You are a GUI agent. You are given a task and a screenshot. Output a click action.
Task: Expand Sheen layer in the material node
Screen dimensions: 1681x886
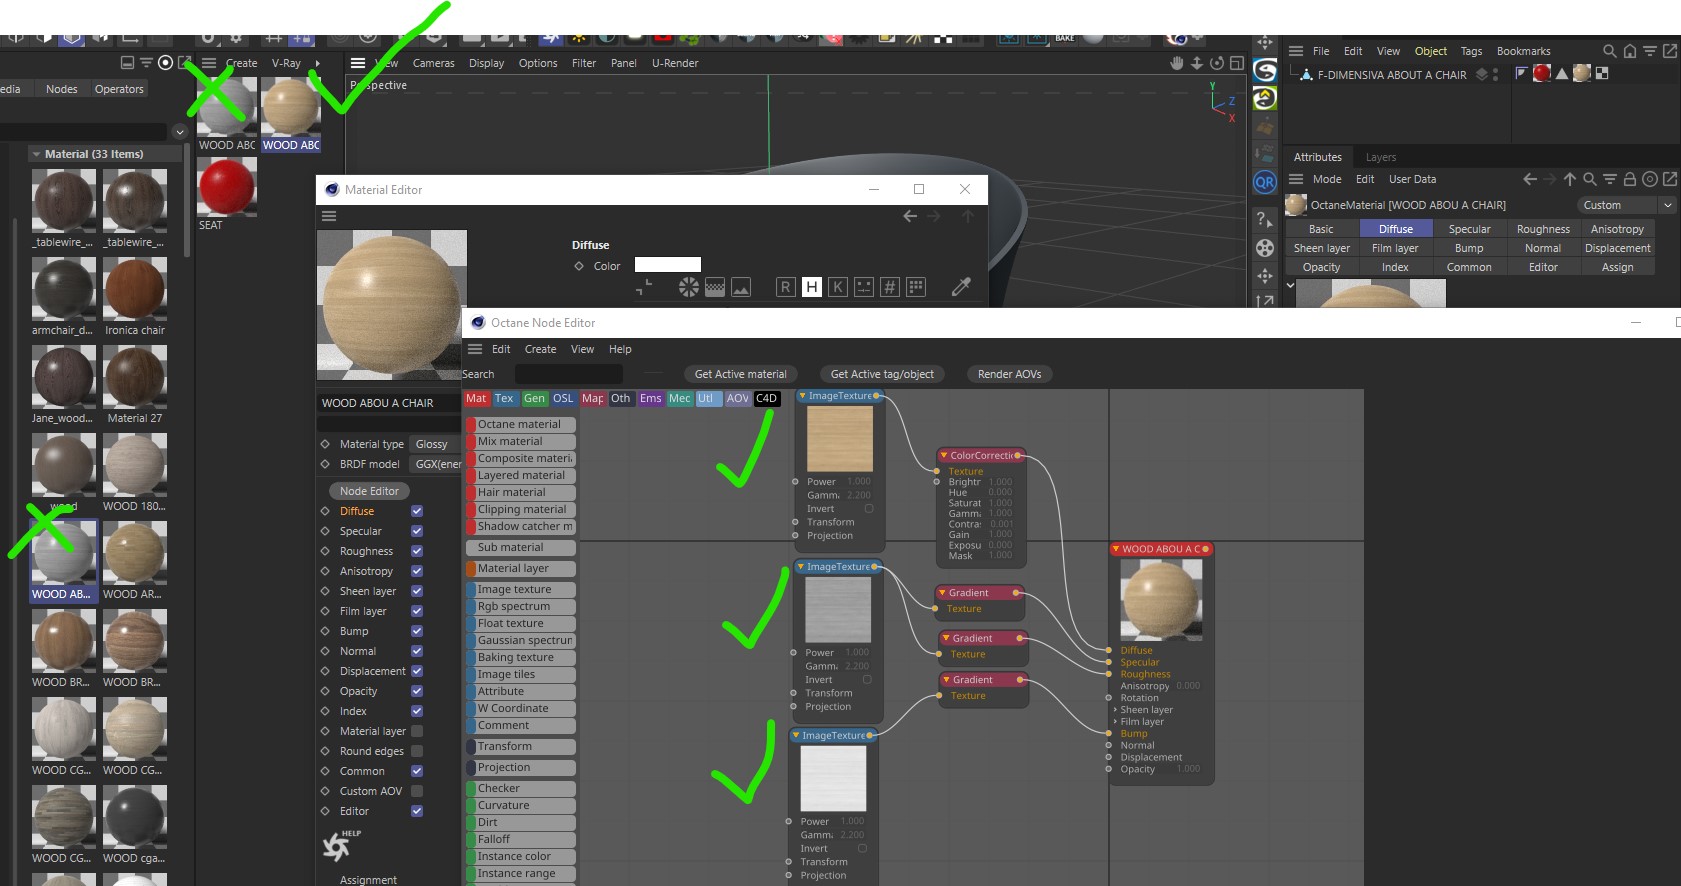click(1115, 710)
